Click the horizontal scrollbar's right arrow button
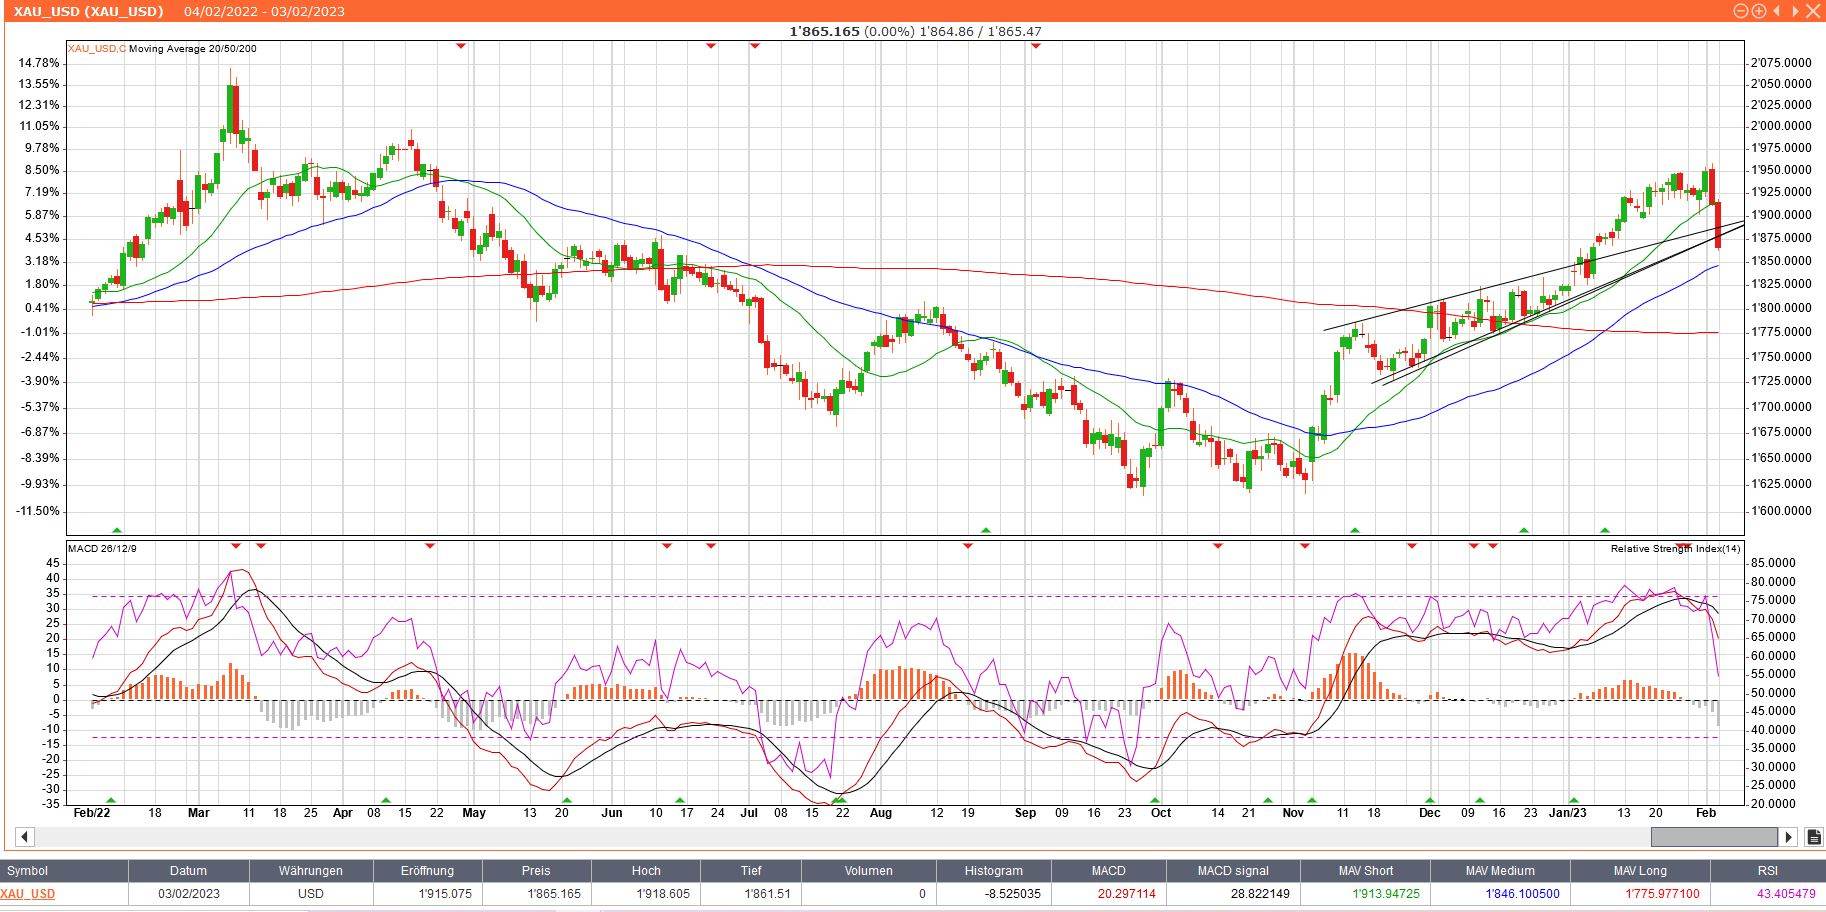The width and height of the screenshot is (1826, 912). (x=1788, y=837)
